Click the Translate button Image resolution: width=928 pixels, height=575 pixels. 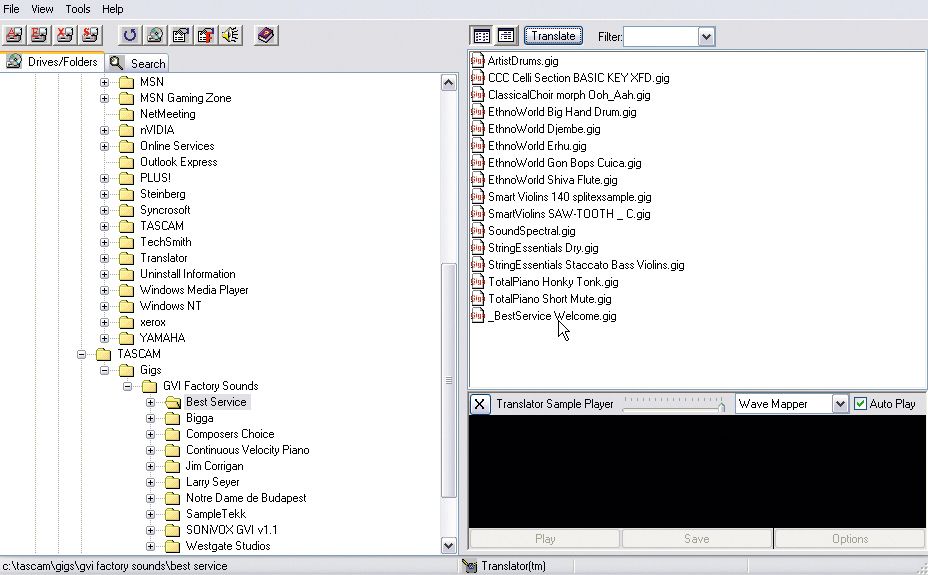pos(553,36)
